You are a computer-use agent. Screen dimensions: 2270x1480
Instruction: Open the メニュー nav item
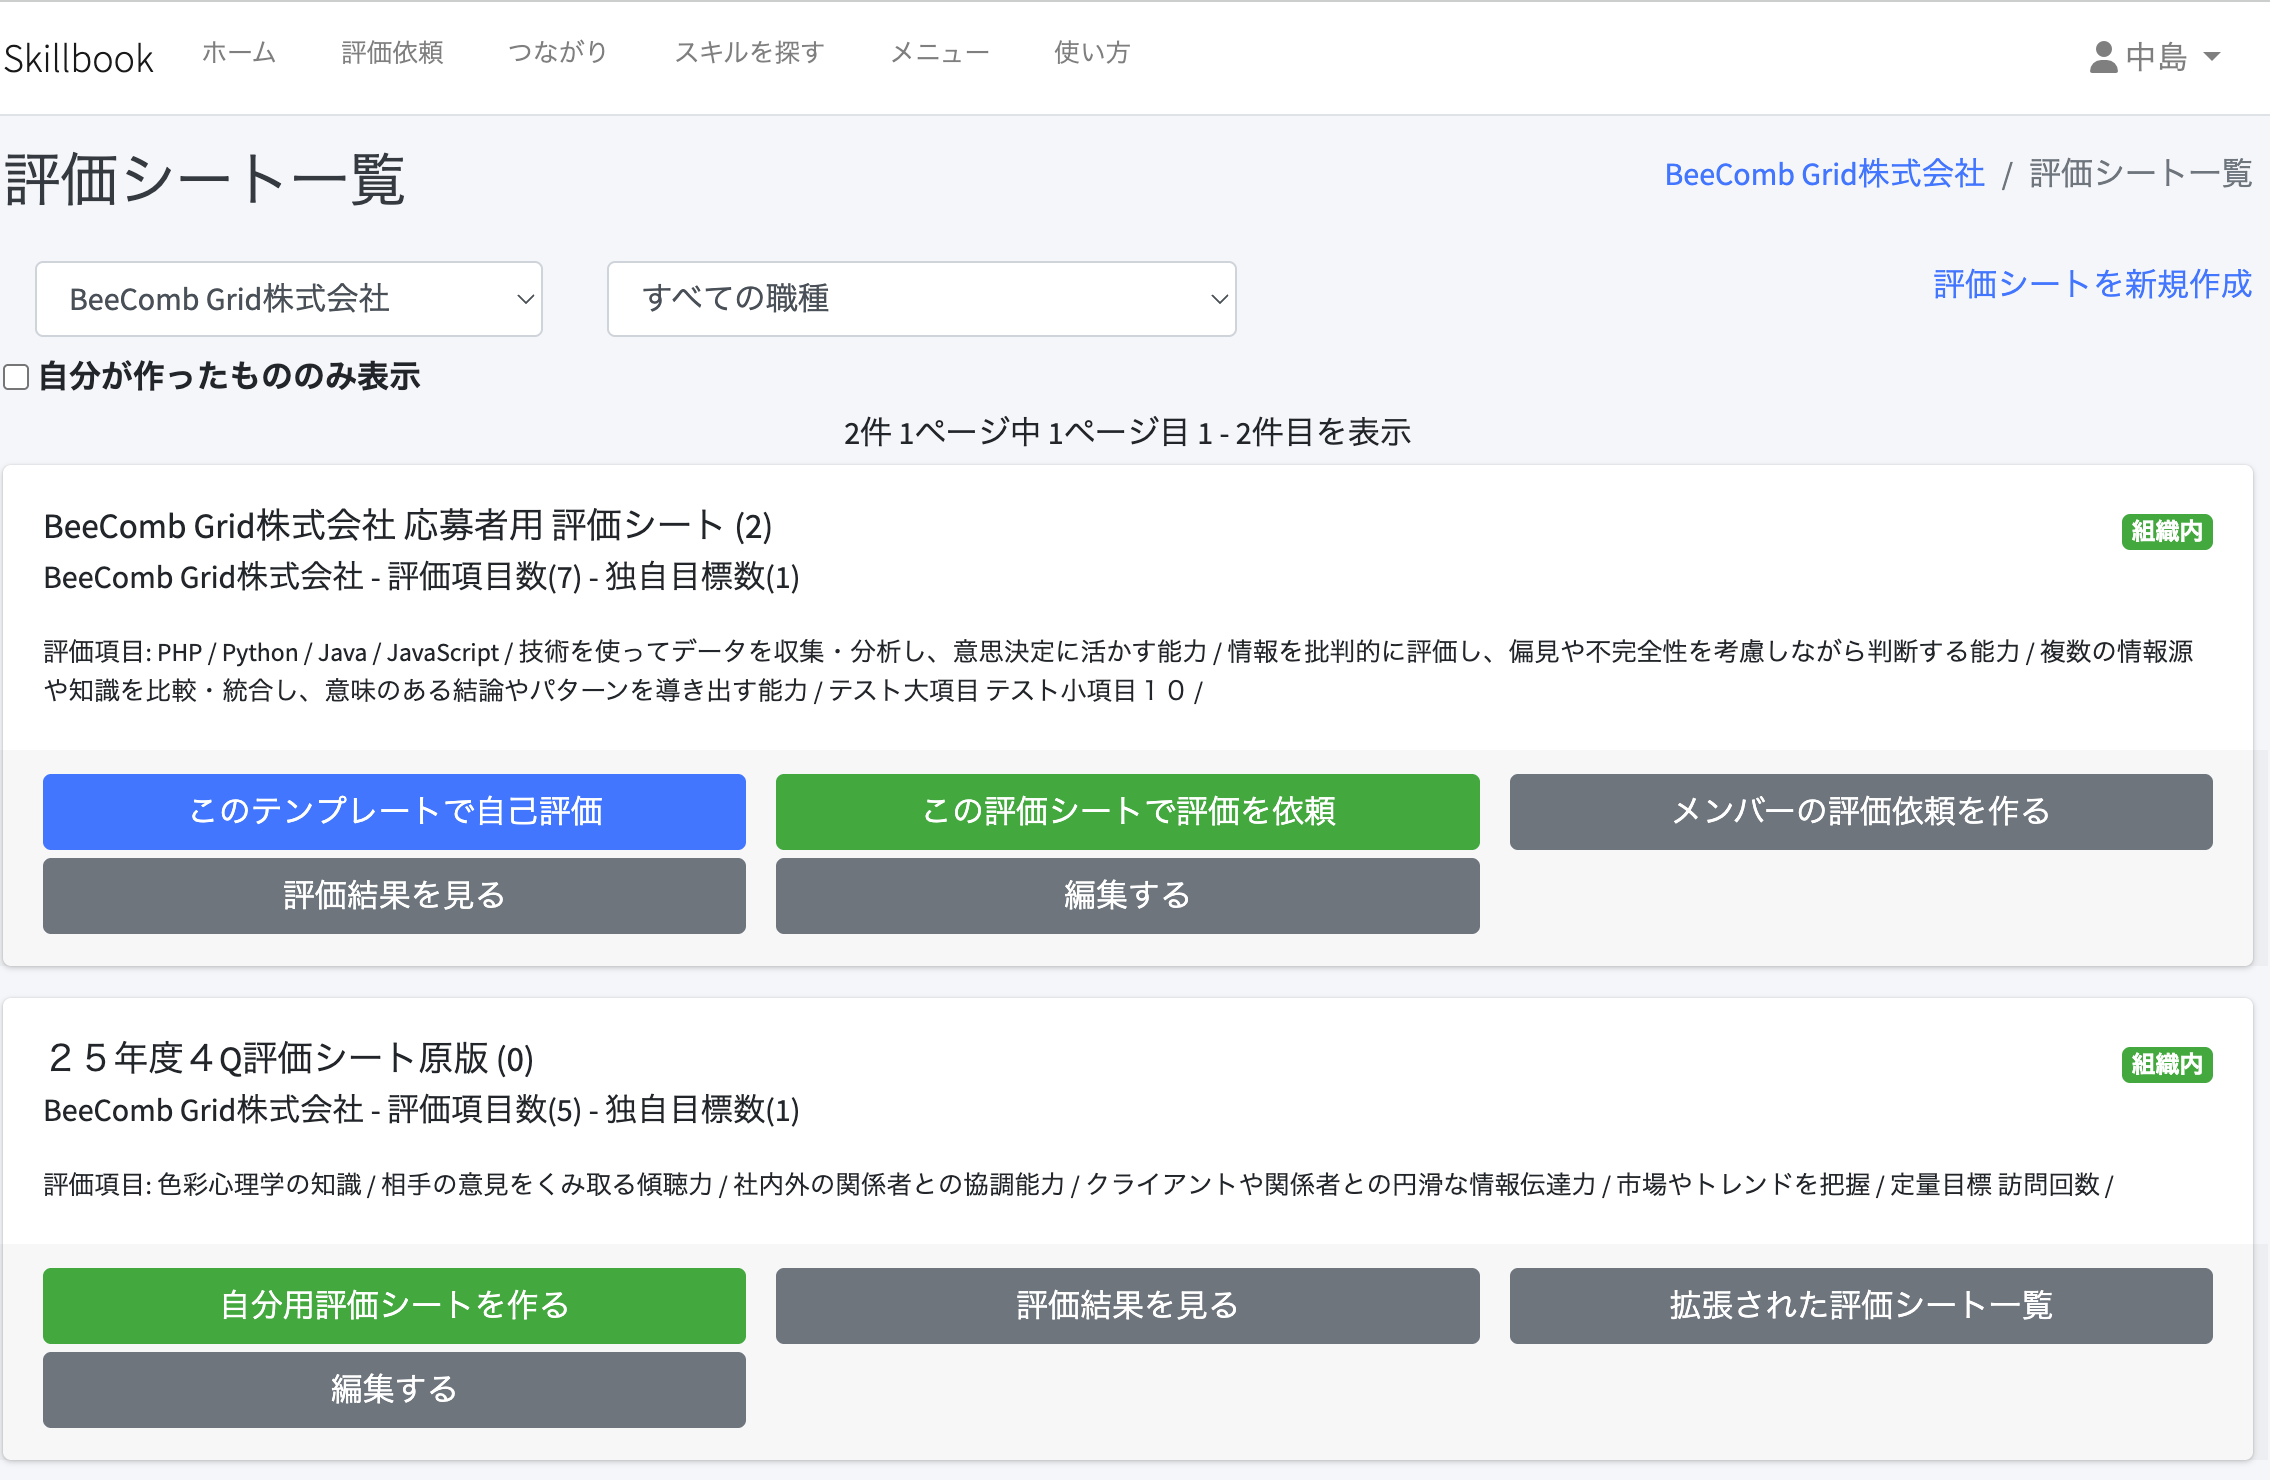(x=939, y=52)
